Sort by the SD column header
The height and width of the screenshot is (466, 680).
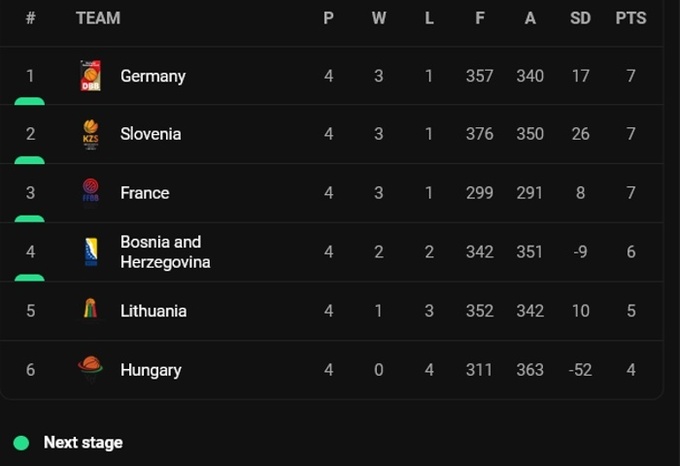coord(580,18)
